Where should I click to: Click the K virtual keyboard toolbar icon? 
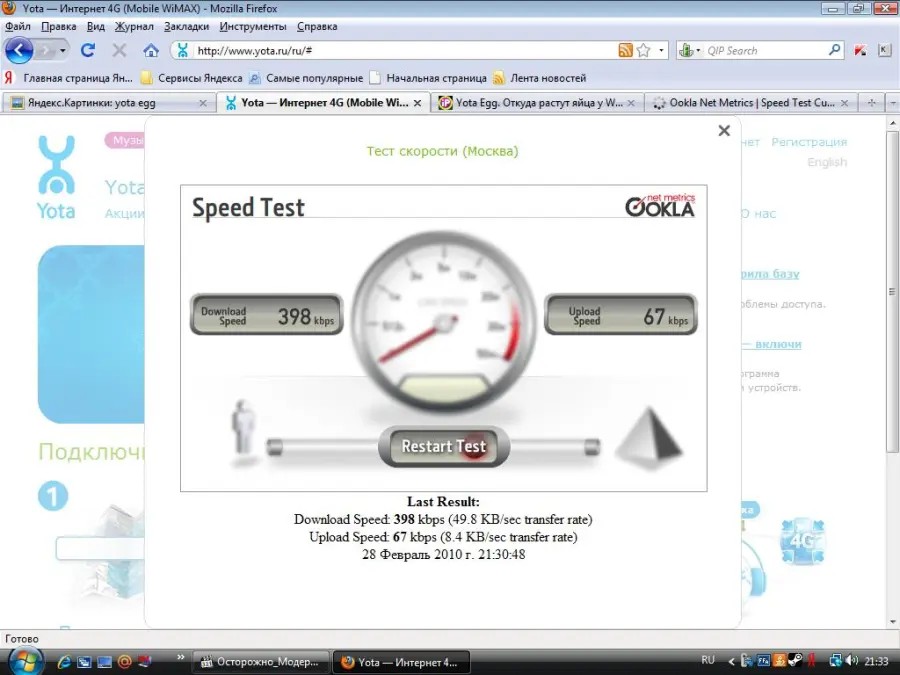point(884,51)
